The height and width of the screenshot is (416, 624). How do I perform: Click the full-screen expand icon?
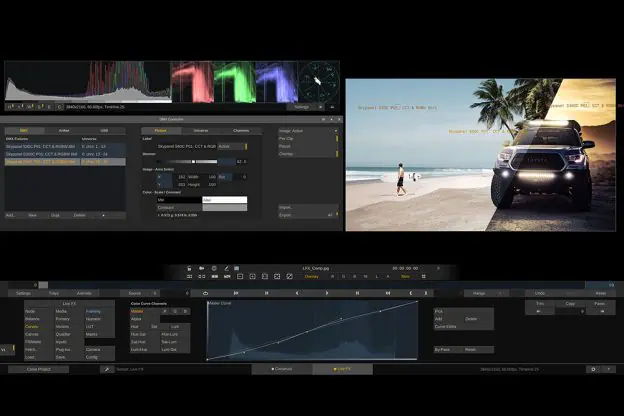[277, 276]
